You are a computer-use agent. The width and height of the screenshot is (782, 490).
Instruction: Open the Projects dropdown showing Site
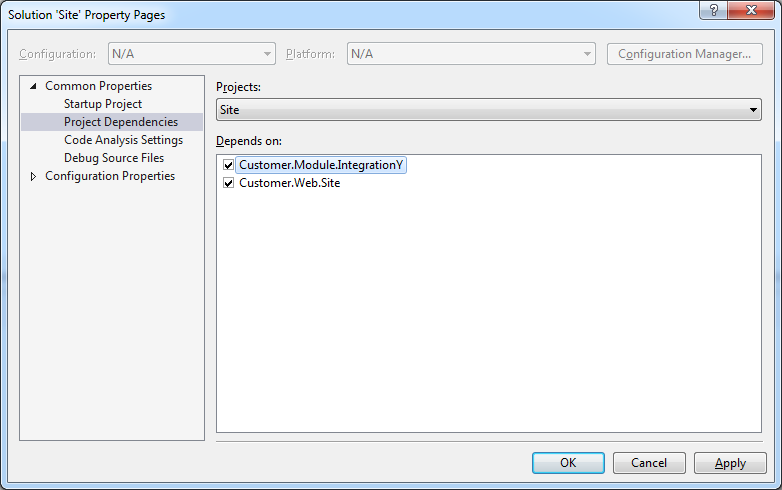[488, 110]
